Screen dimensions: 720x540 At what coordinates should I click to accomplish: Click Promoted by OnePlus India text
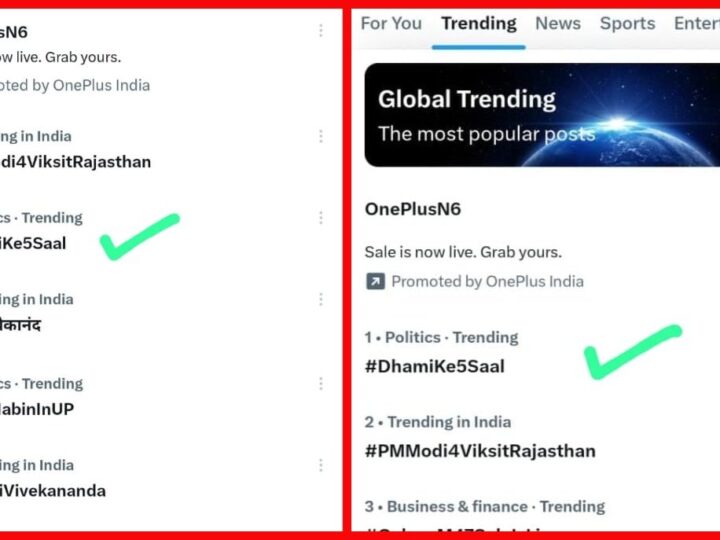(487, 281)
